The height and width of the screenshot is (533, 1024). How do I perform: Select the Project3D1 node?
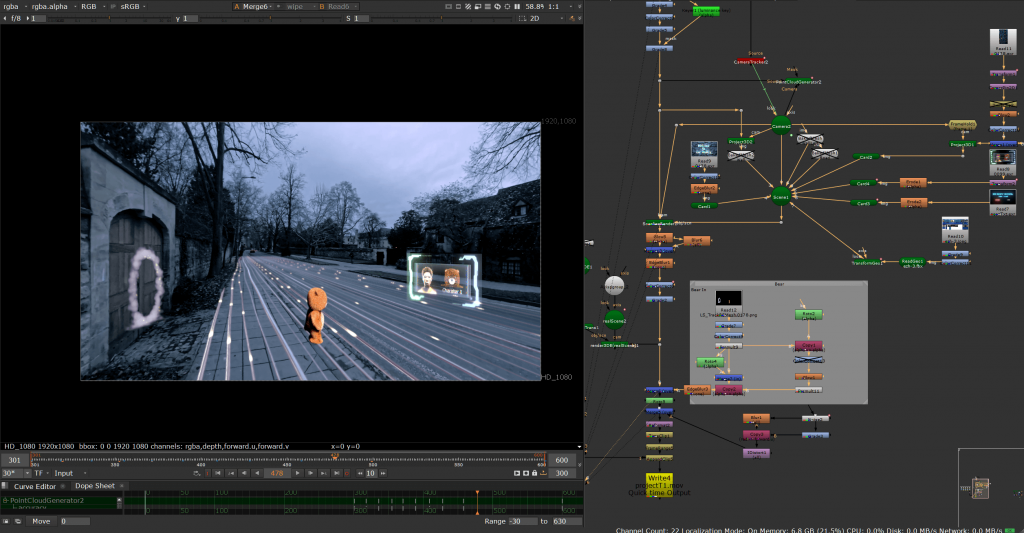[x=963, y=144]
